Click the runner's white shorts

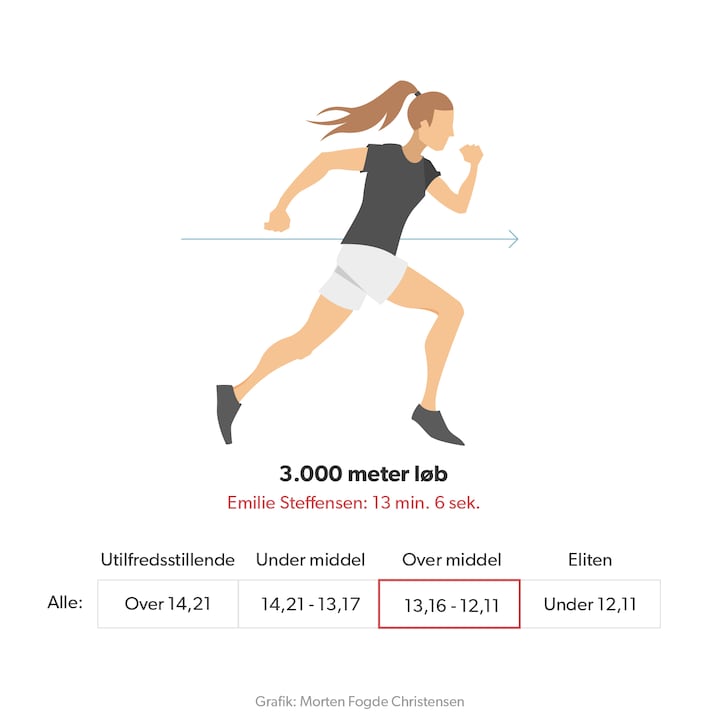coord(365,274)
